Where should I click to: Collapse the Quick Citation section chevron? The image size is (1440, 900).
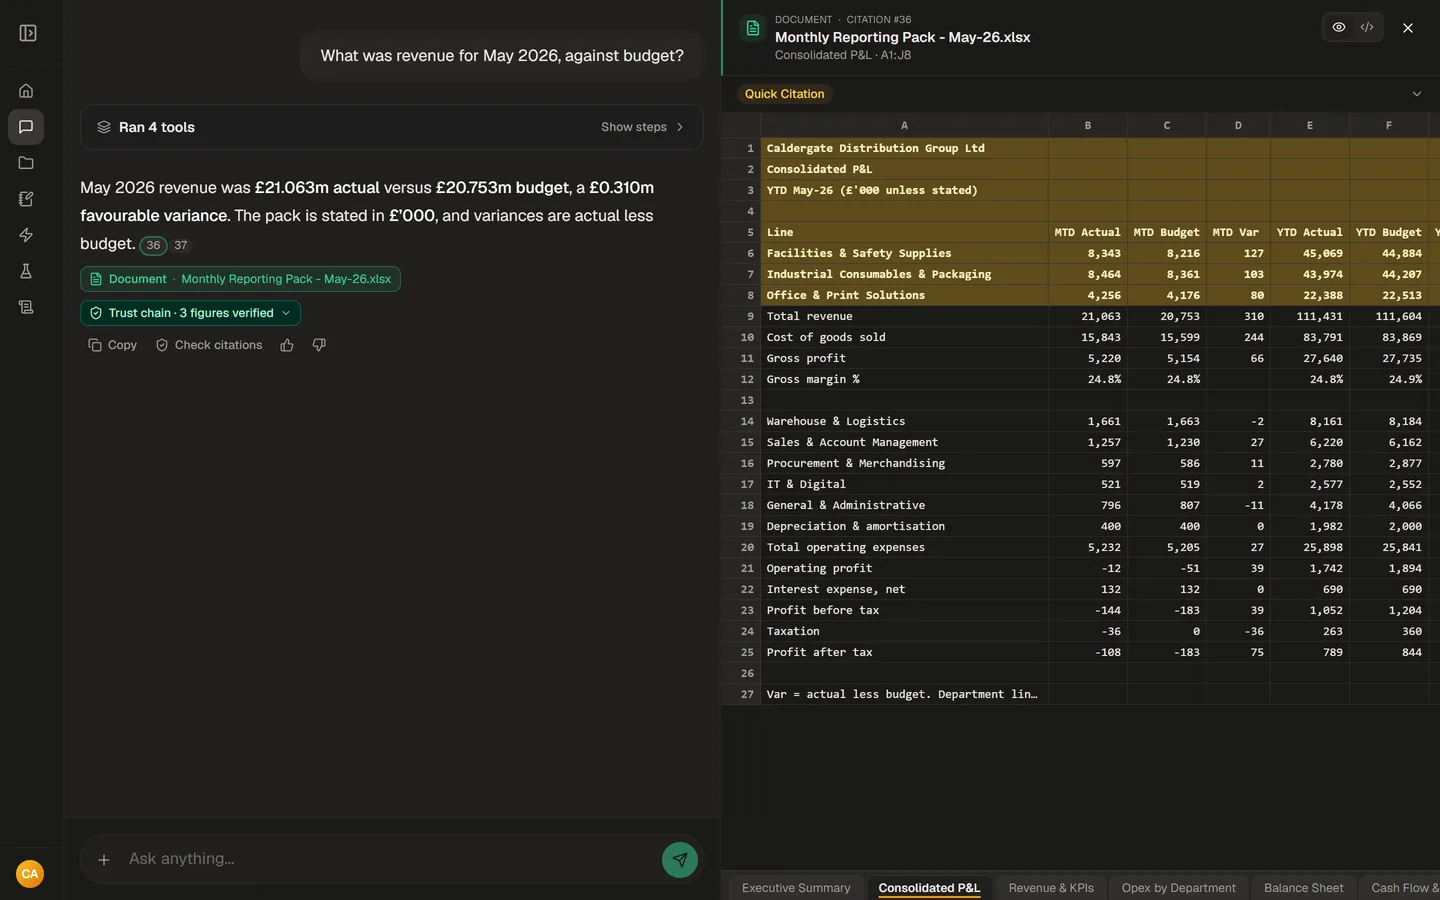(1416, 94)
